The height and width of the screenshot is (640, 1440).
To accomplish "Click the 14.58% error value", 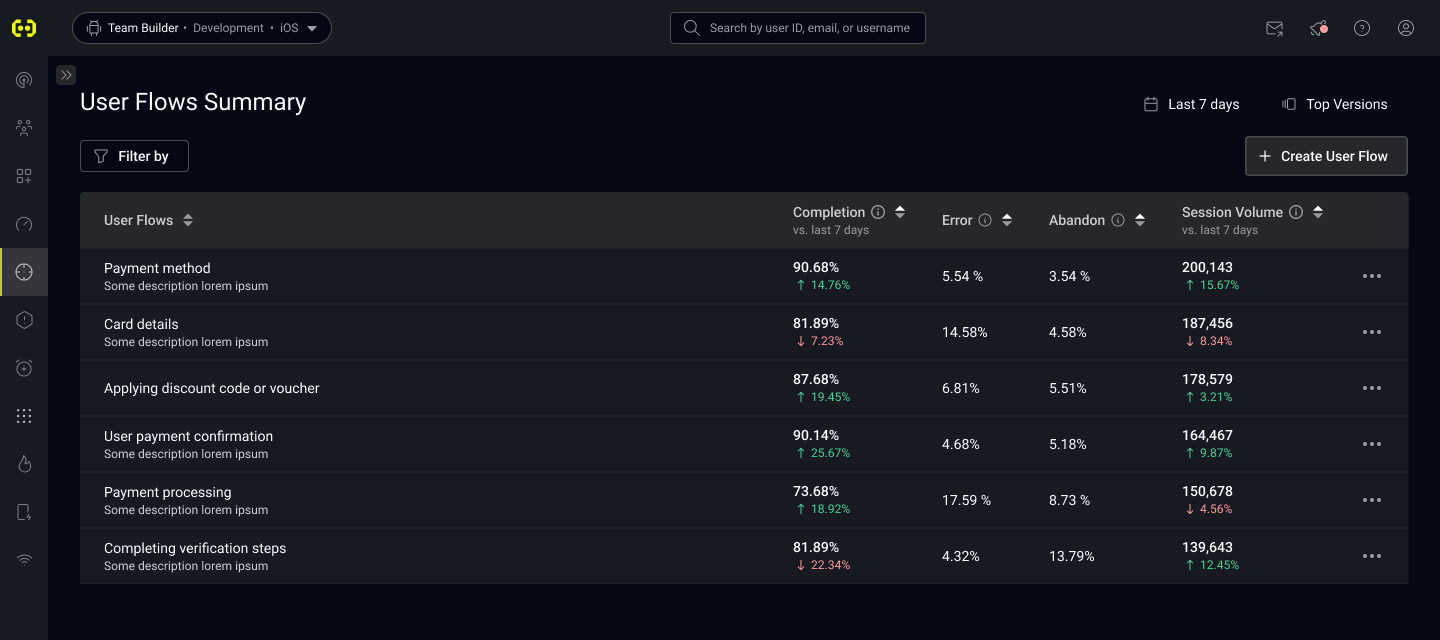I will point(965,332).
